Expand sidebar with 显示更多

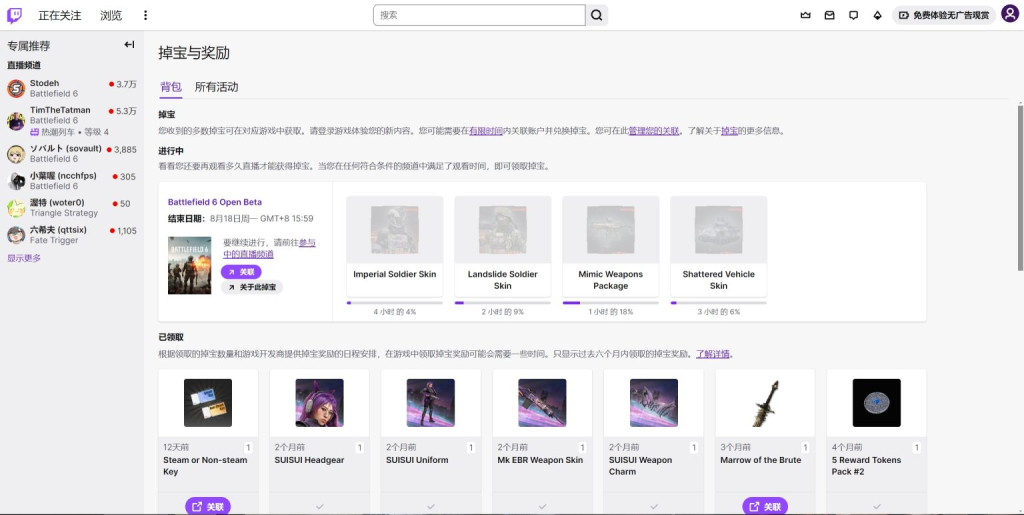coord(24,258)
